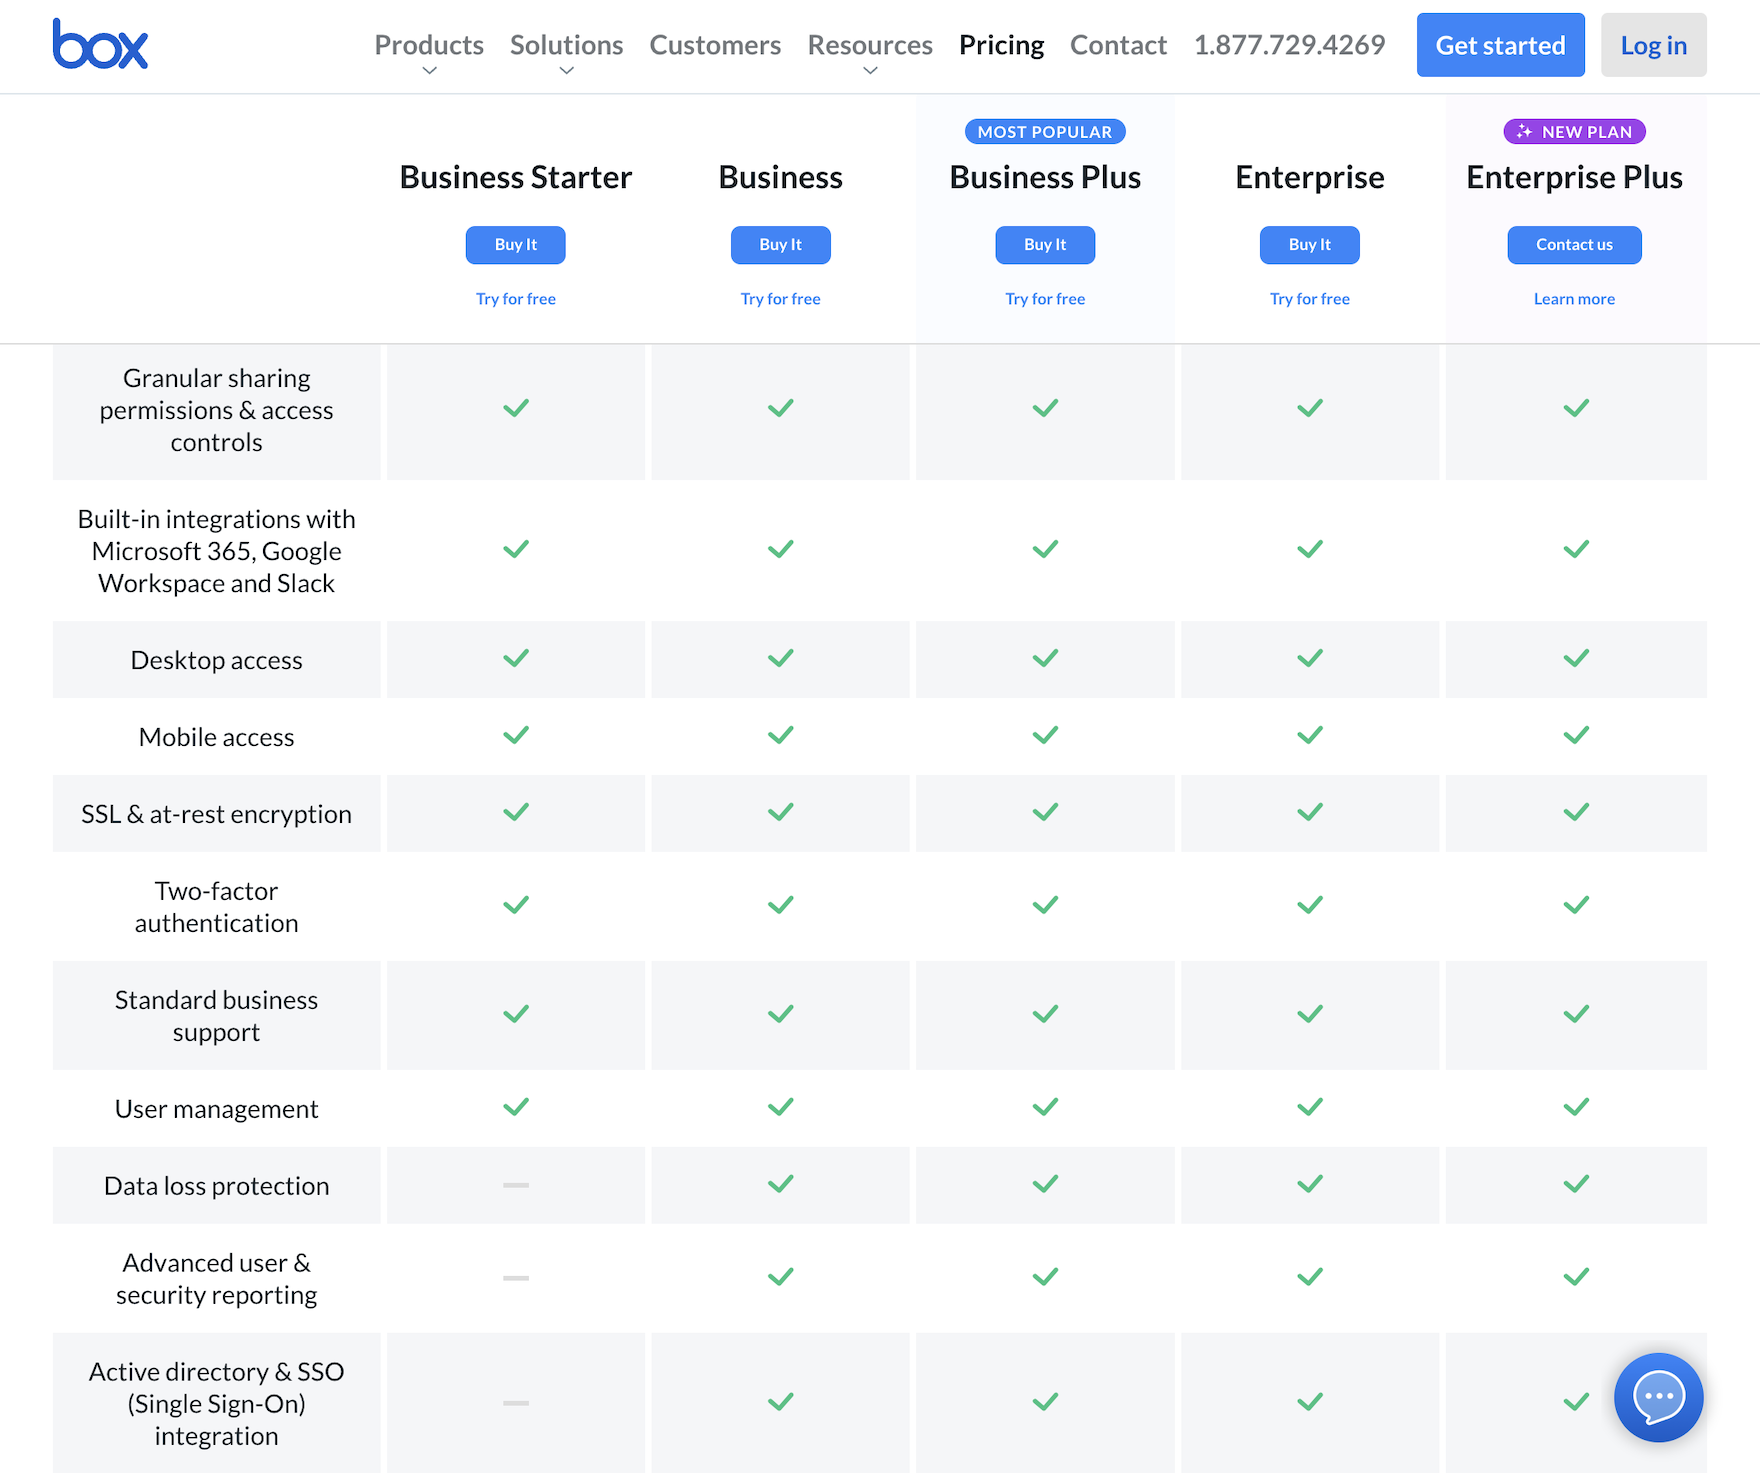Click Business checkmark for Data loss protection
Image resolution: width=1760 pixels, height=1473 pixels.
pyautogui.click(x=780, y=1184)
